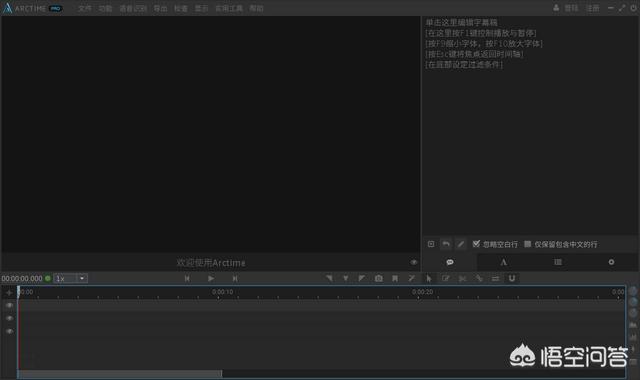Toggle the 忽略空白行 checkbox
The height and width of the screenshot is (380, 640).
(476, 244)
